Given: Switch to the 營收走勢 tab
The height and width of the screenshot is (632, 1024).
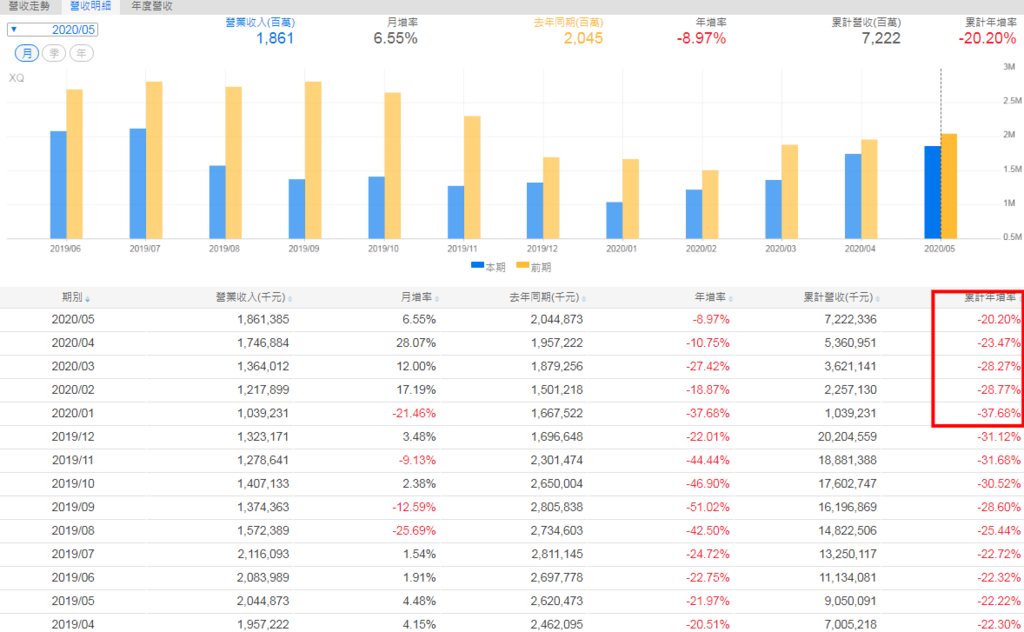Looking at the screenshot, I should pos(29,6).
